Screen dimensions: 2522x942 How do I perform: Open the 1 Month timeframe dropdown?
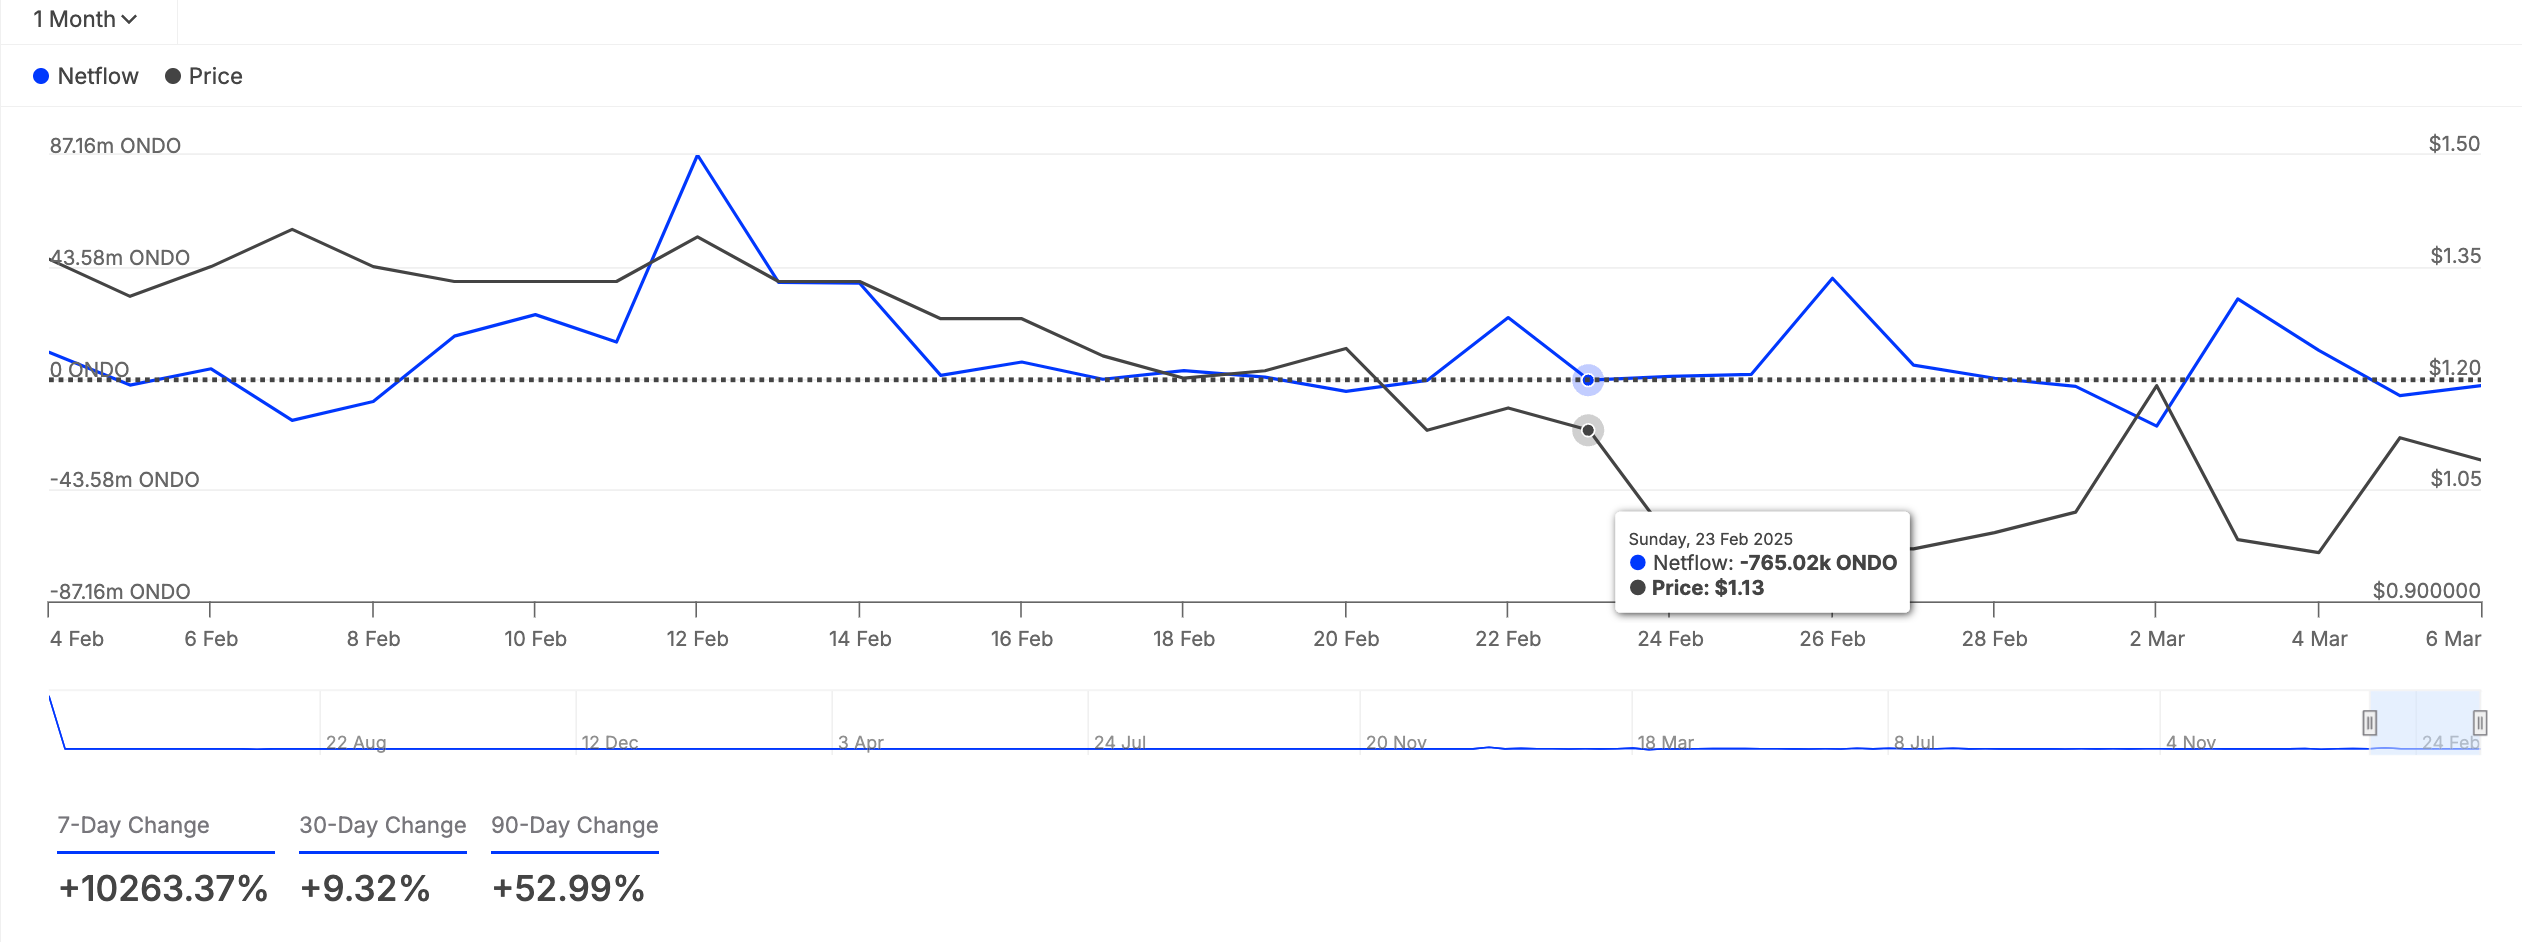pos(85,20)
